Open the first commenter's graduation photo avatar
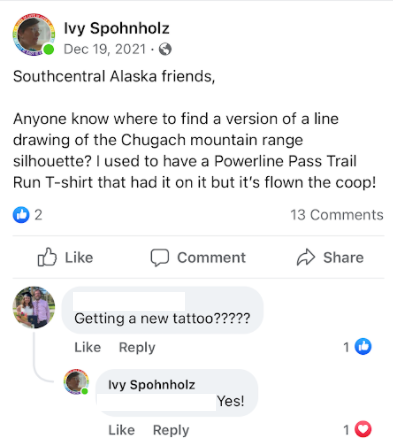This screenshot has height=442, width=393. click(34, 307)
